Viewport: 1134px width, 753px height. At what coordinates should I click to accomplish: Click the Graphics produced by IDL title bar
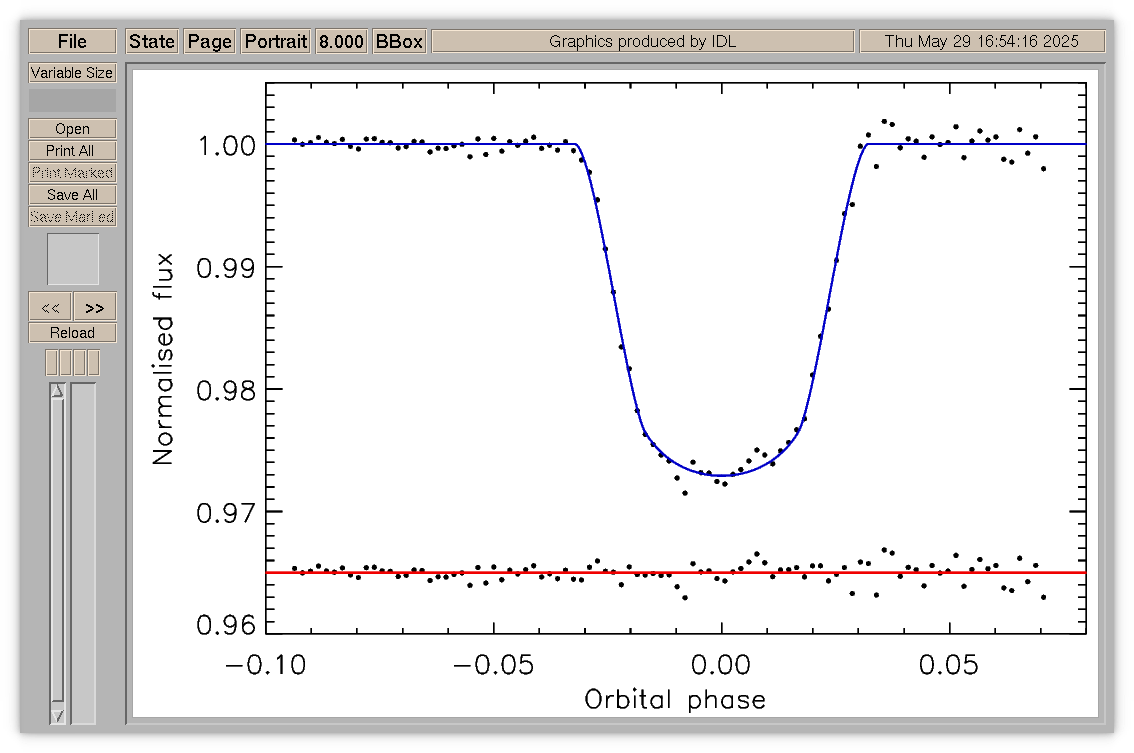643,41
